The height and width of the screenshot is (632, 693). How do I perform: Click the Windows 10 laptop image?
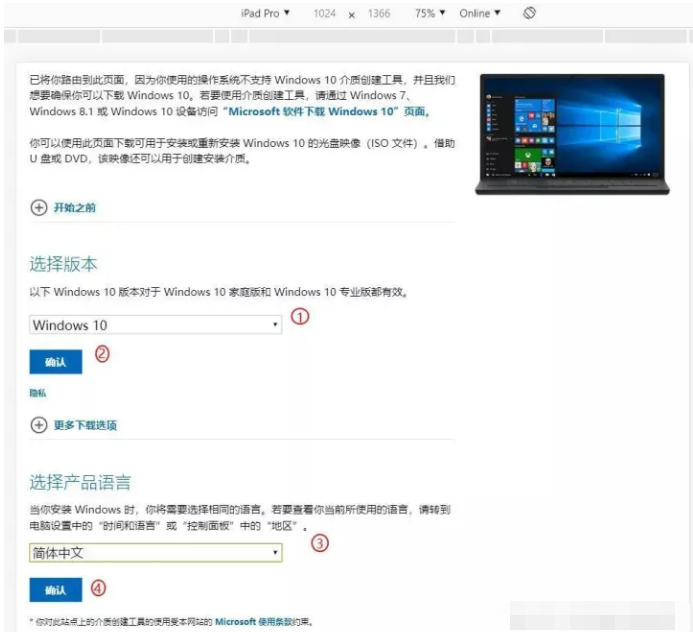tap(570, 133)
